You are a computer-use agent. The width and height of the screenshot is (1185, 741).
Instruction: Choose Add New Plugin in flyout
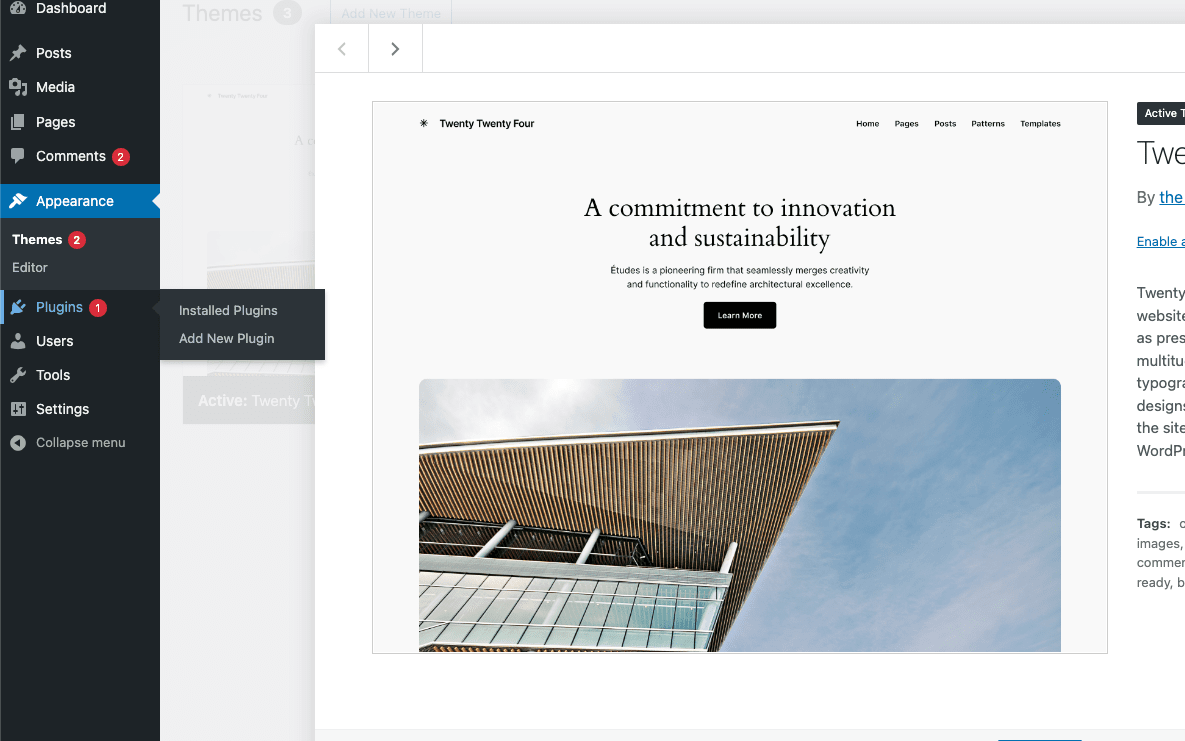point(226,338)
